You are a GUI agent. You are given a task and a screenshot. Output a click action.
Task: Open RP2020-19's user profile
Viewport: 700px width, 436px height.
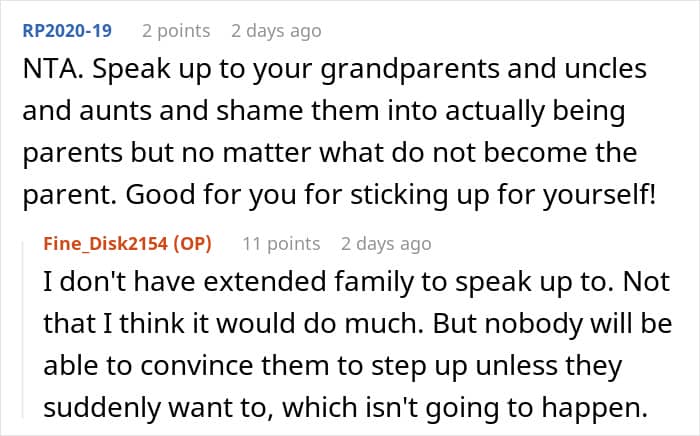coord(64,31)
